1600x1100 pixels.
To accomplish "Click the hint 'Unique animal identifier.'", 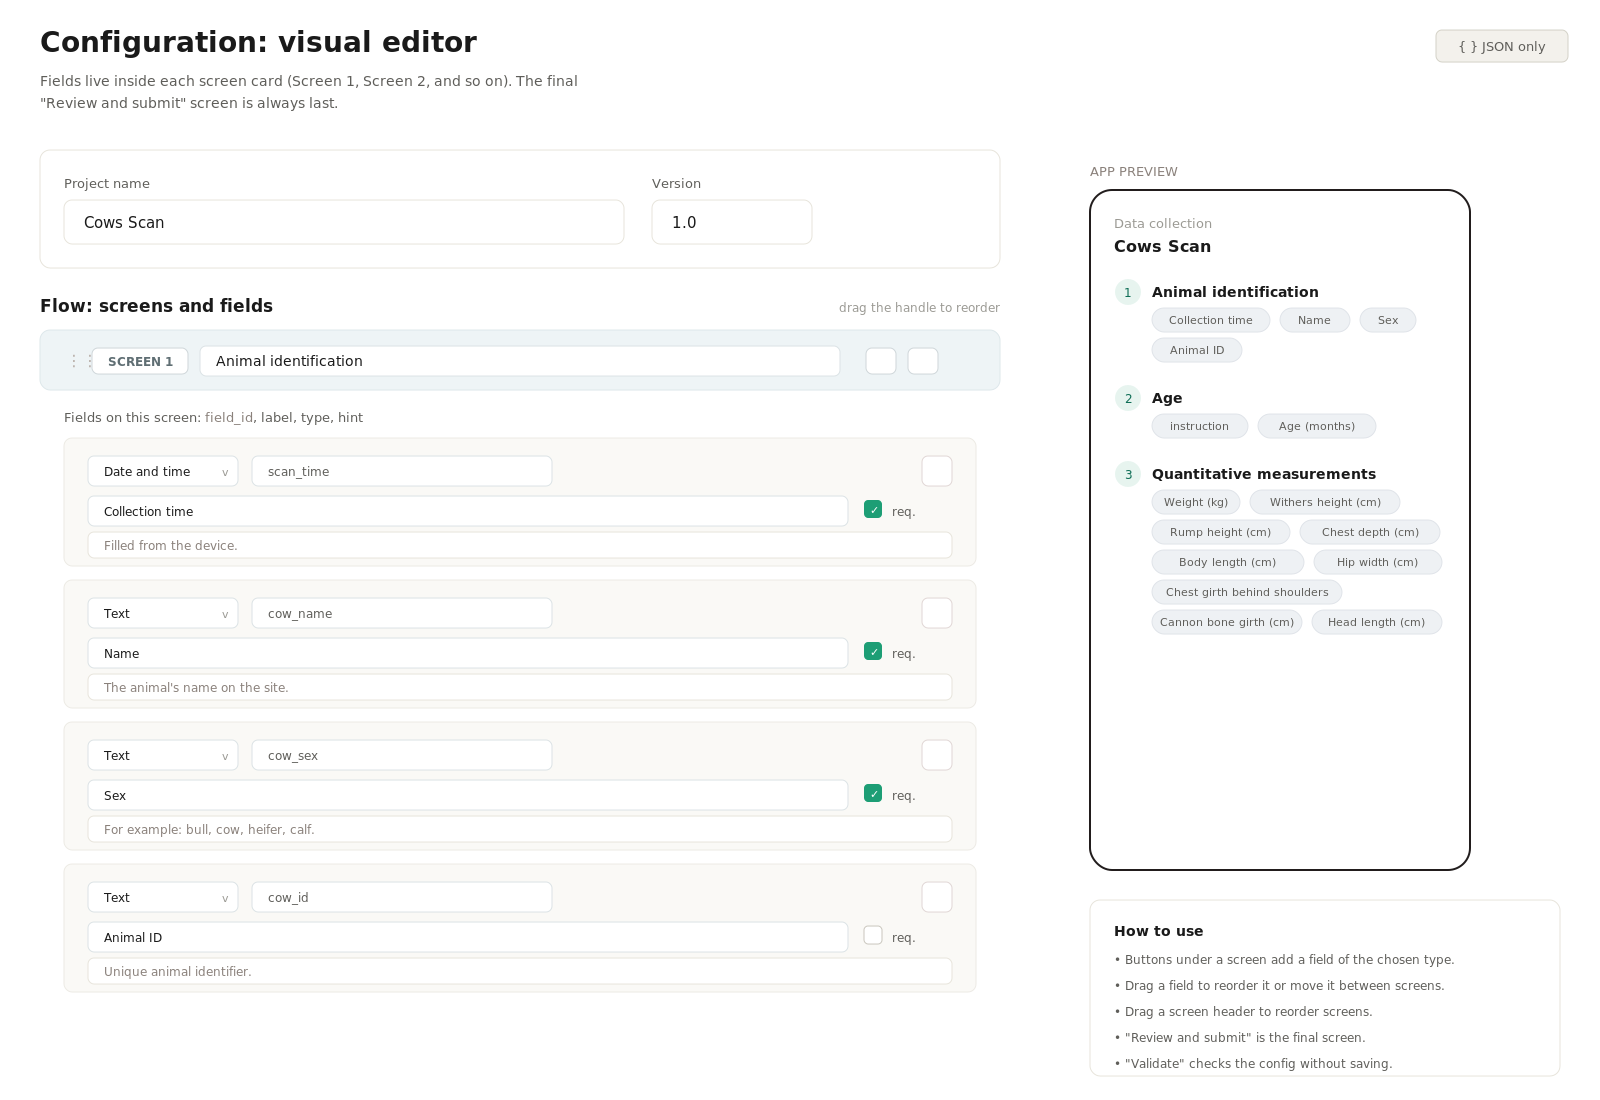I will (x=520, y=971).
